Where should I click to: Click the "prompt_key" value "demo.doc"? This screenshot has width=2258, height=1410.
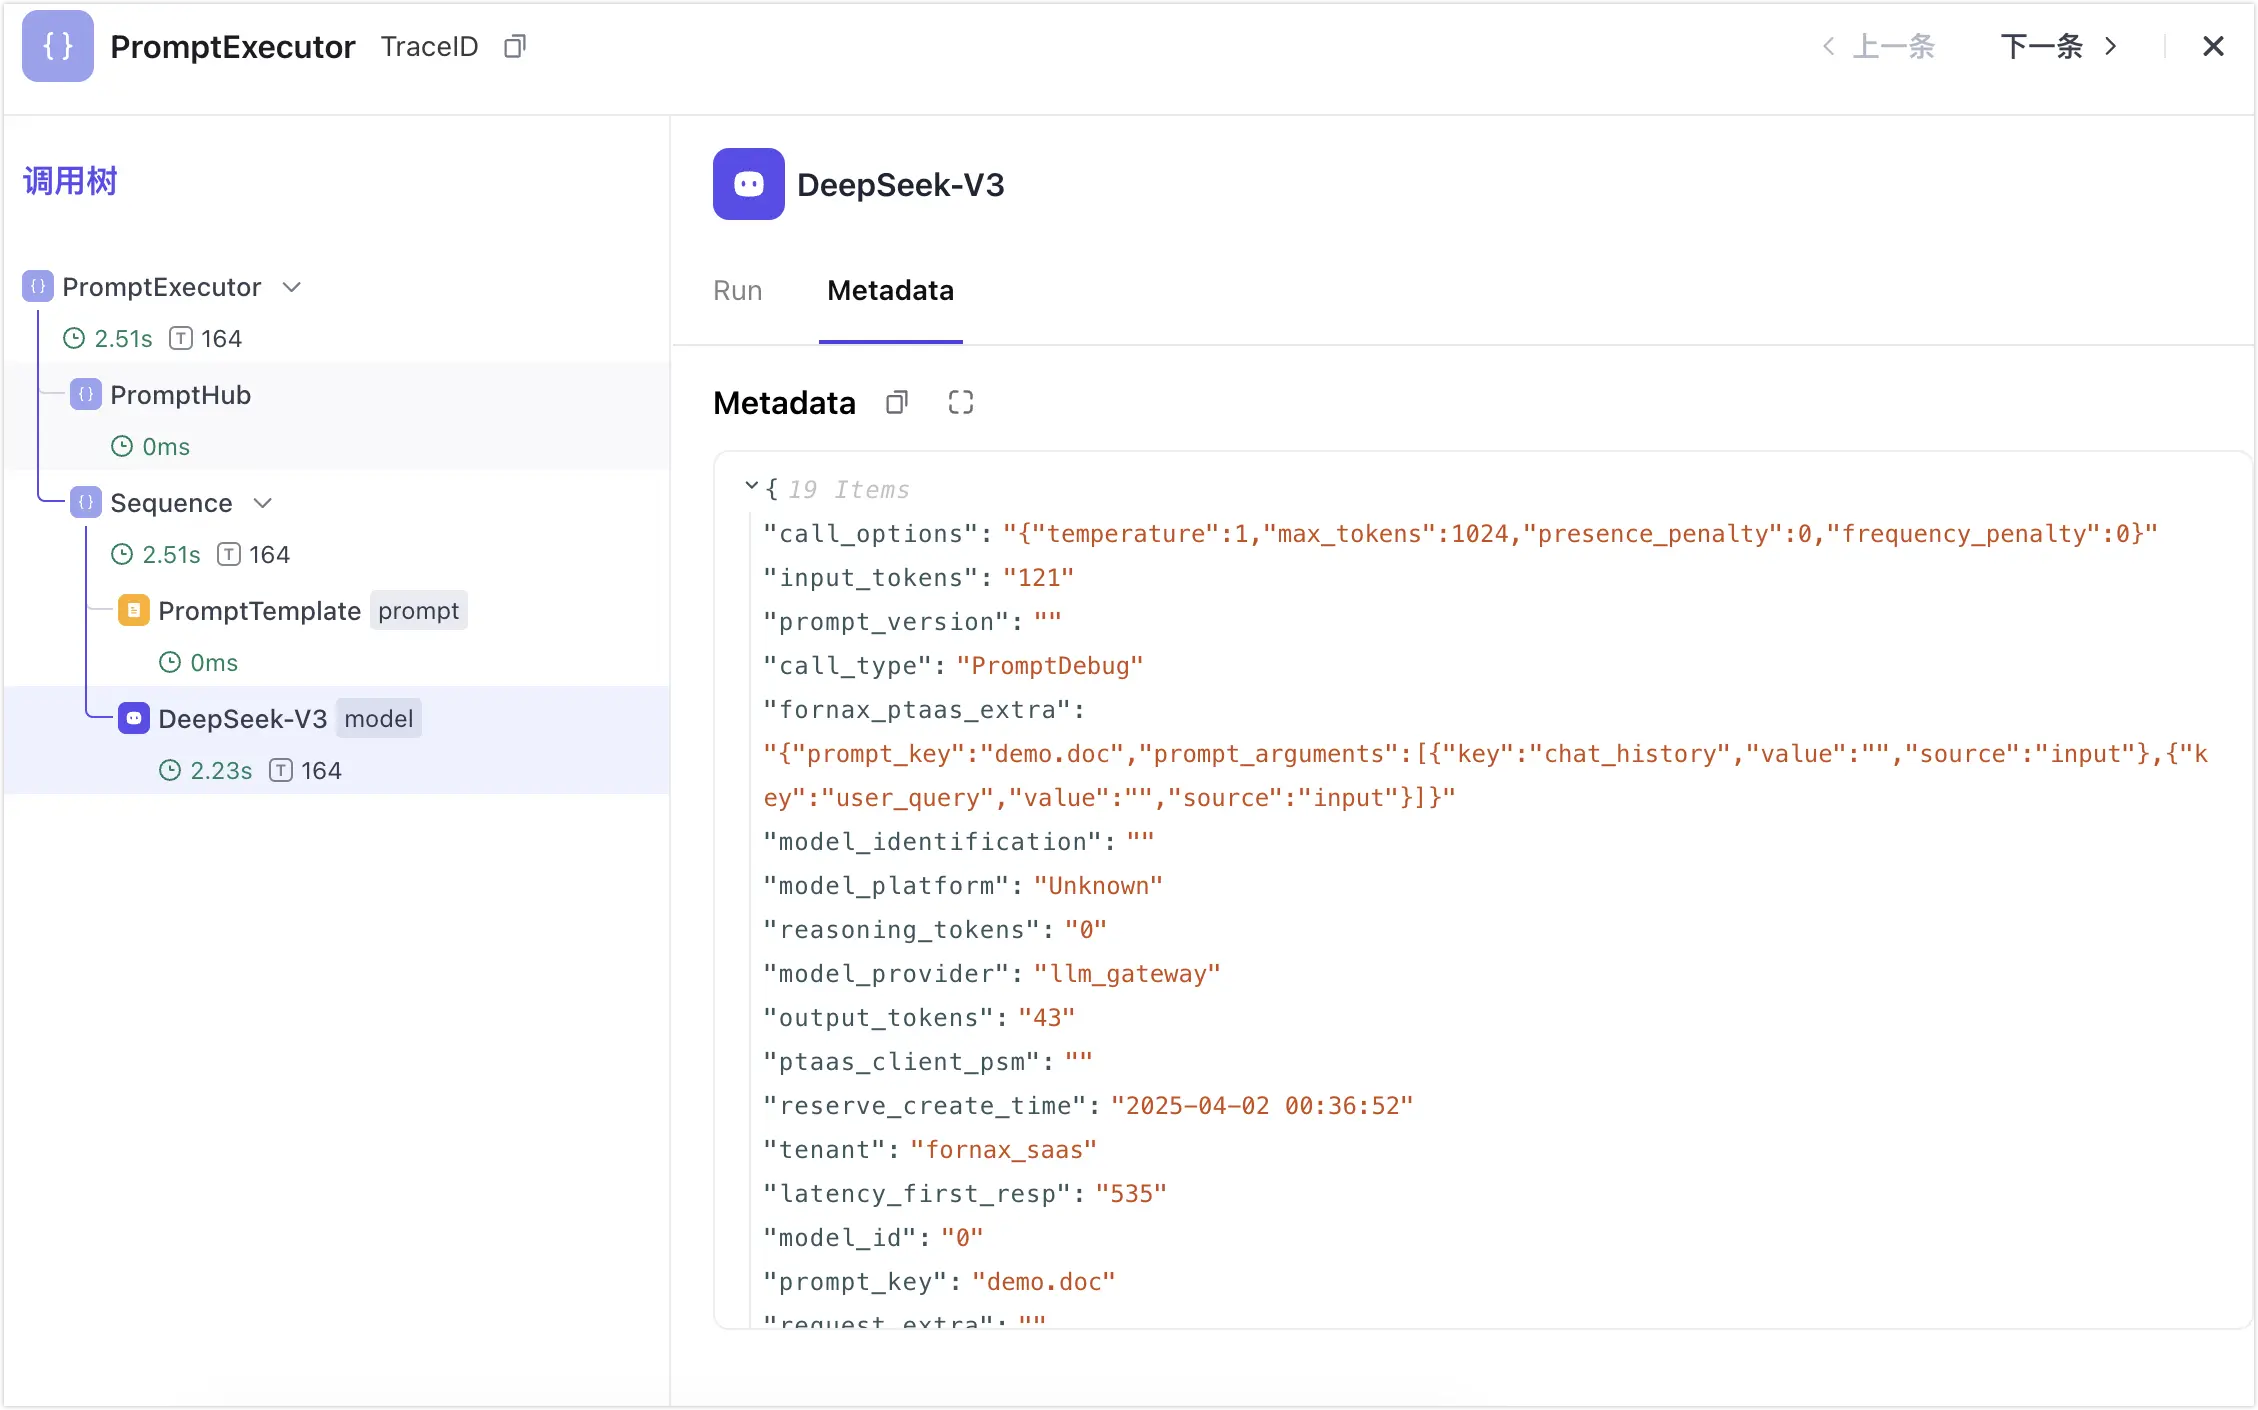1044,1282
